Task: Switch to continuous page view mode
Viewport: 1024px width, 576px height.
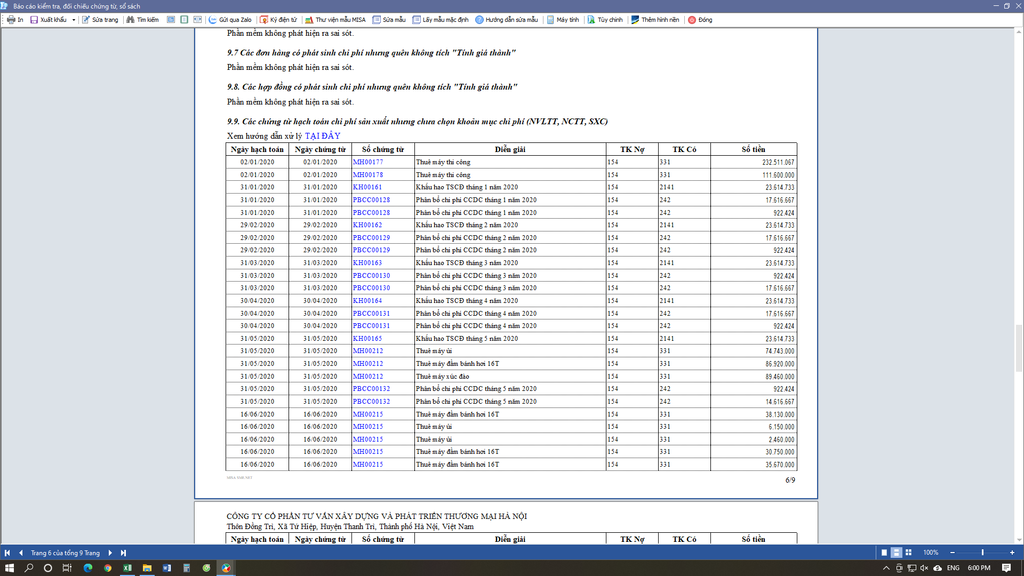Action: pos(896,552)
